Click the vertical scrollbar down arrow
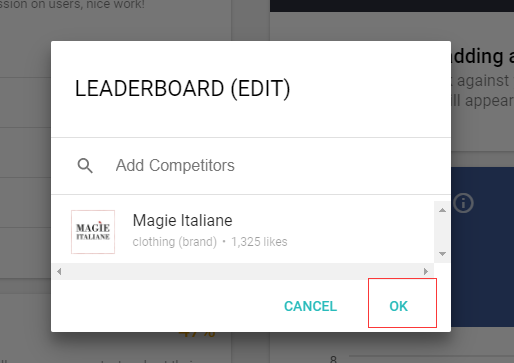 pos(442,254)
